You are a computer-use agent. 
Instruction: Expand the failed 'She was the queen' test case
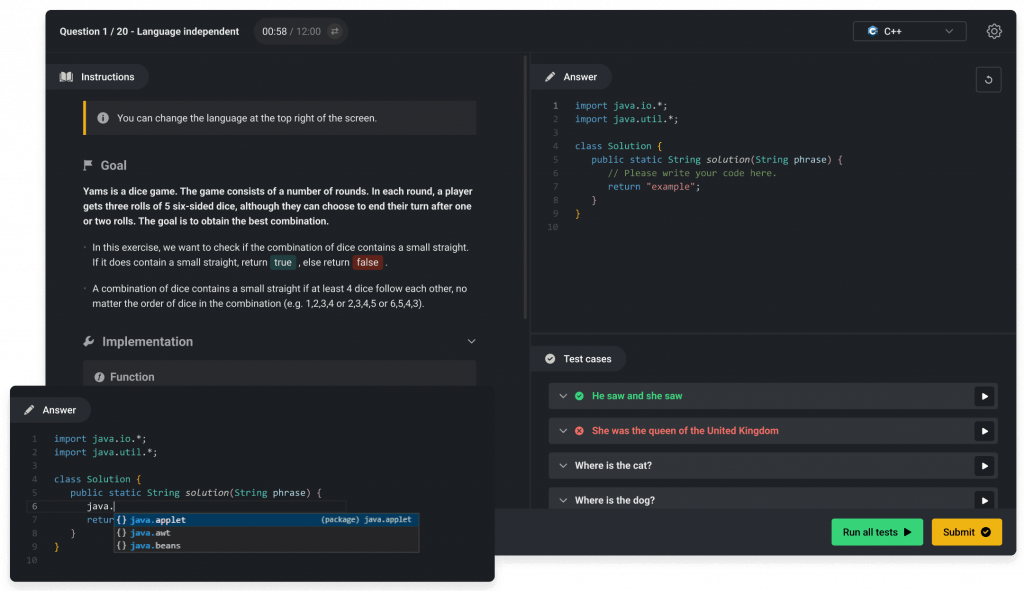(561, 431)
